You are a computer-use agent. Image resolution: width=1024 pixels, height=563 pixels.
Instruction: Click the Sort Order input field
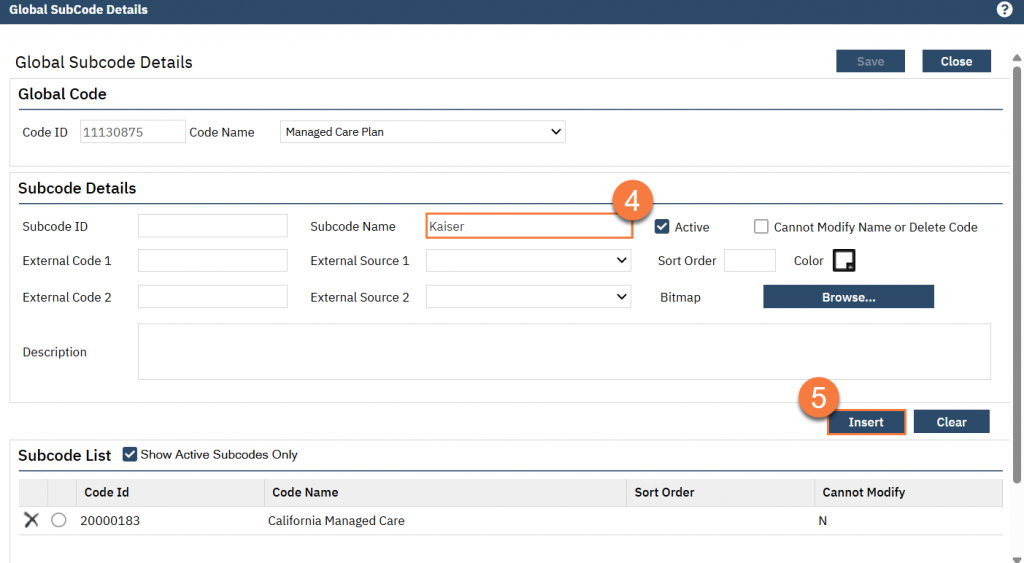coord(749,261)
